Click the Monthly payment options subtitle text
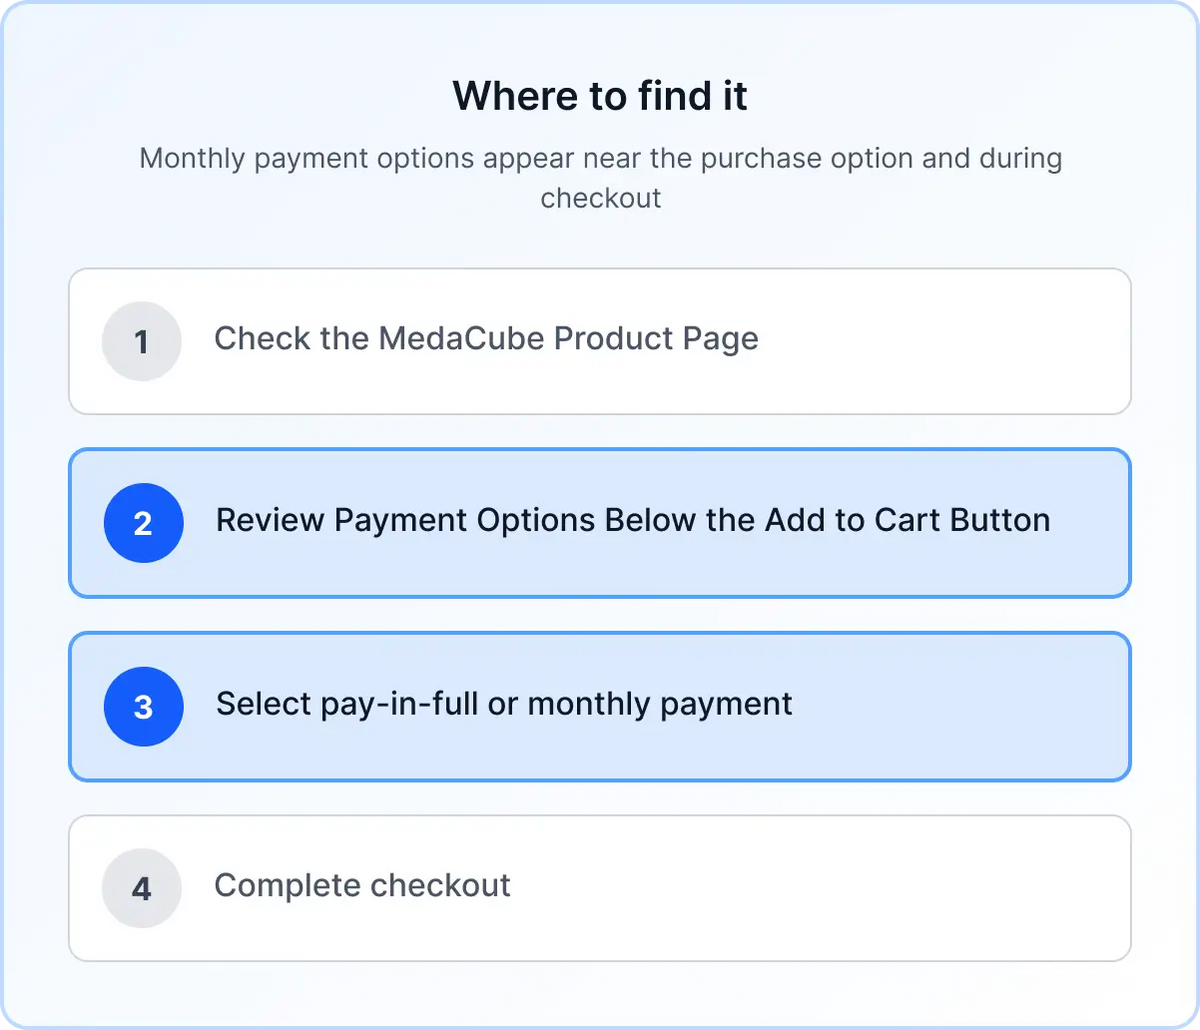This screenshot has height=1030, width=1200. 600,177
